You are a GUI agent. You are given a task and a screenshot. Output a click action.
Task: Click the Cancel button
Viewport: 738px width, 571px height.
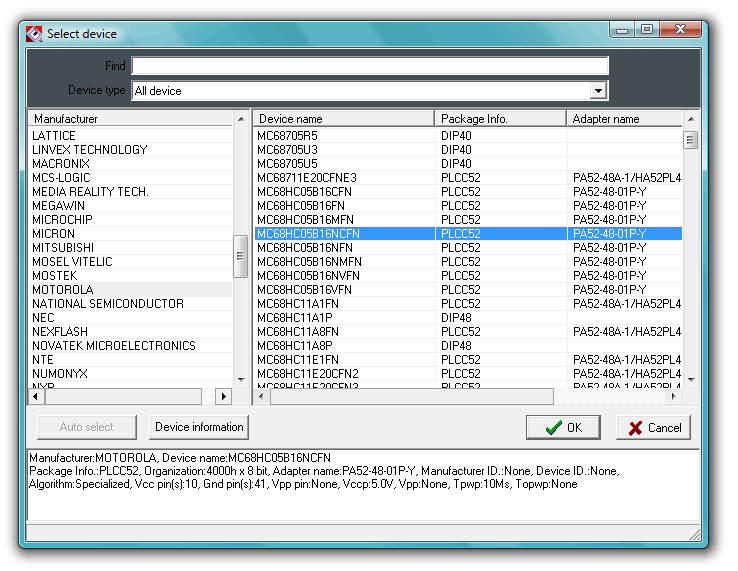[653, 427]
